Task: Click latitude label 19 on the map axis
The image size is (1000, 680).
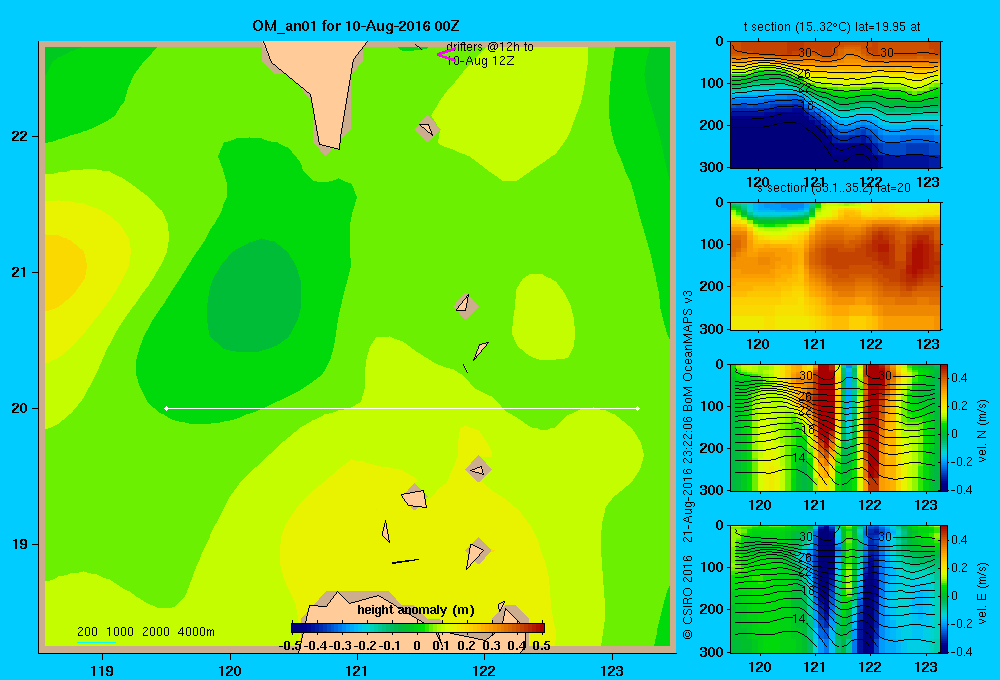Action: tap(20, 544)
